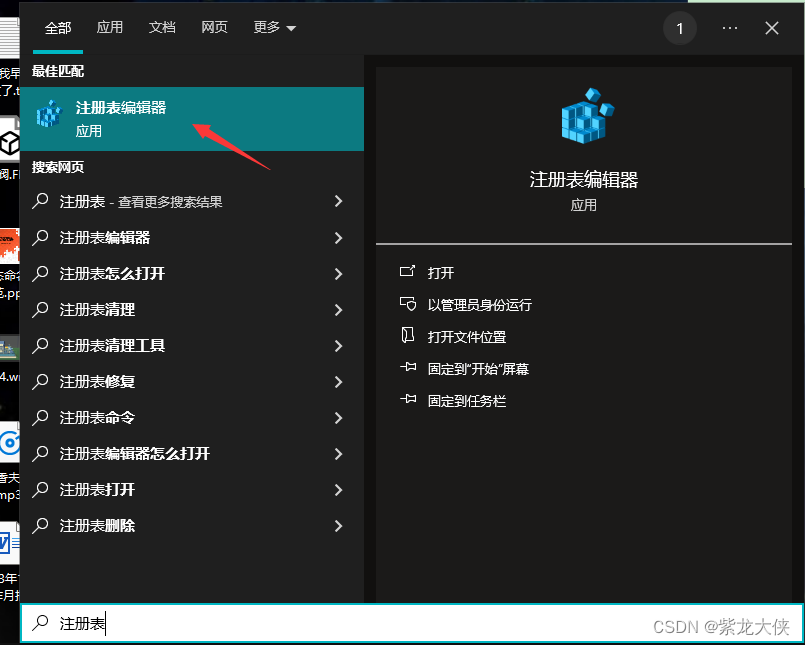
Task: Click the Word document icon on desktop
Action: coord(9,543)
